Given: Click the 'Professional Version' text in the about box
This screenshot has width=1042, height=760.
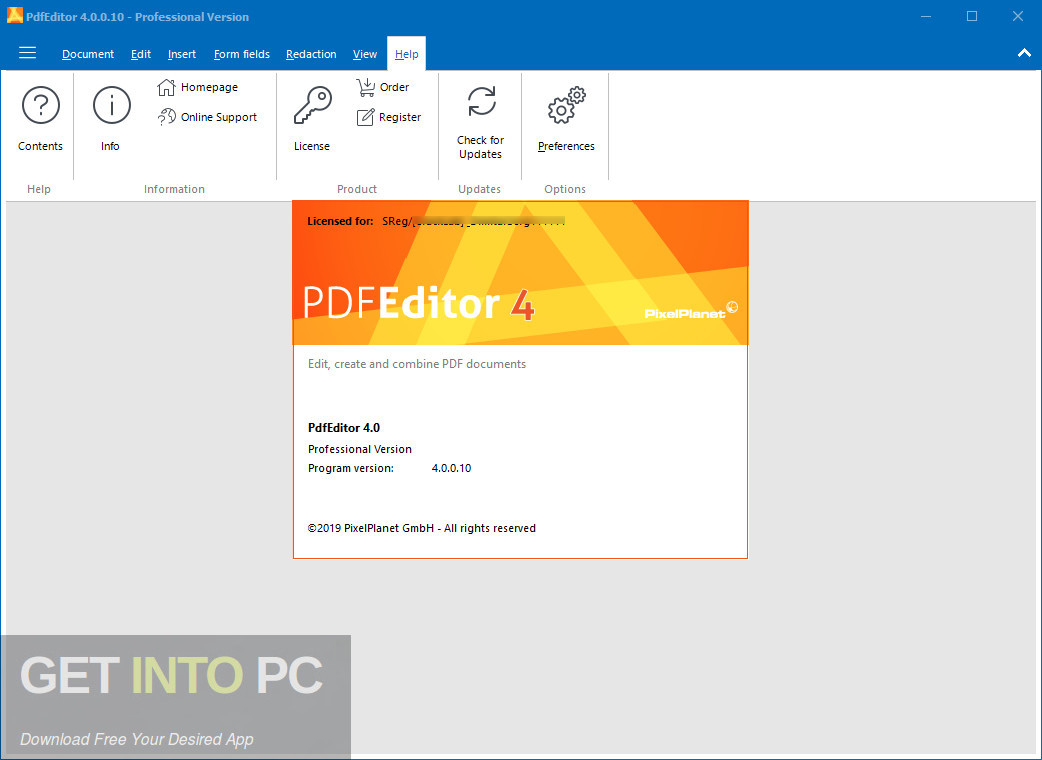Looking at the screenshot, I should (x=360, y=449).
